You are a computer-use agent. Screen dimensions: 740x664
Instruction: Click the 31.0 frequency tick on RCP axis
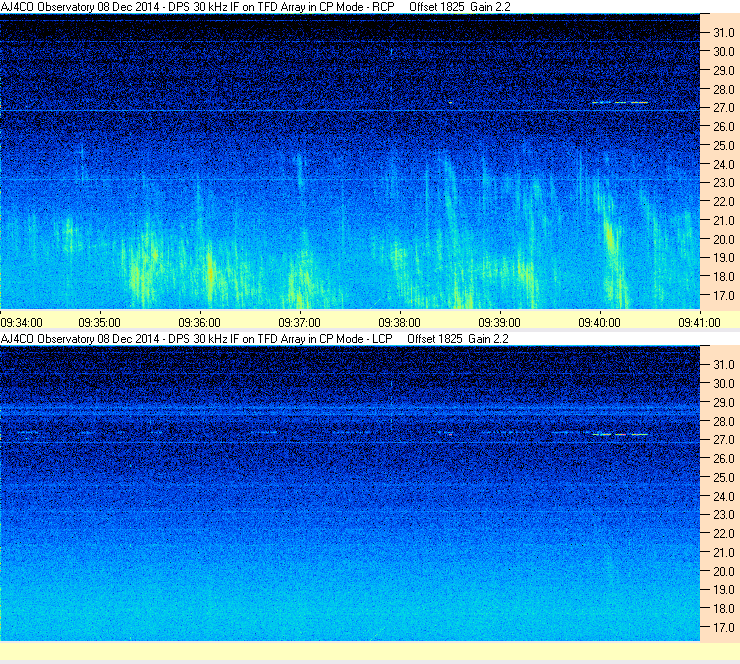[724, 33]
